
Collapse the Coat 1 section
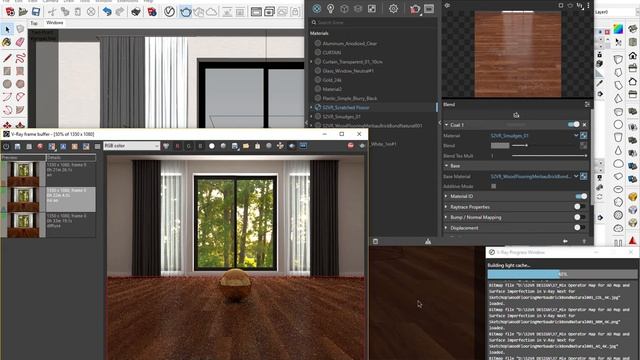click(x=446, y=125)
